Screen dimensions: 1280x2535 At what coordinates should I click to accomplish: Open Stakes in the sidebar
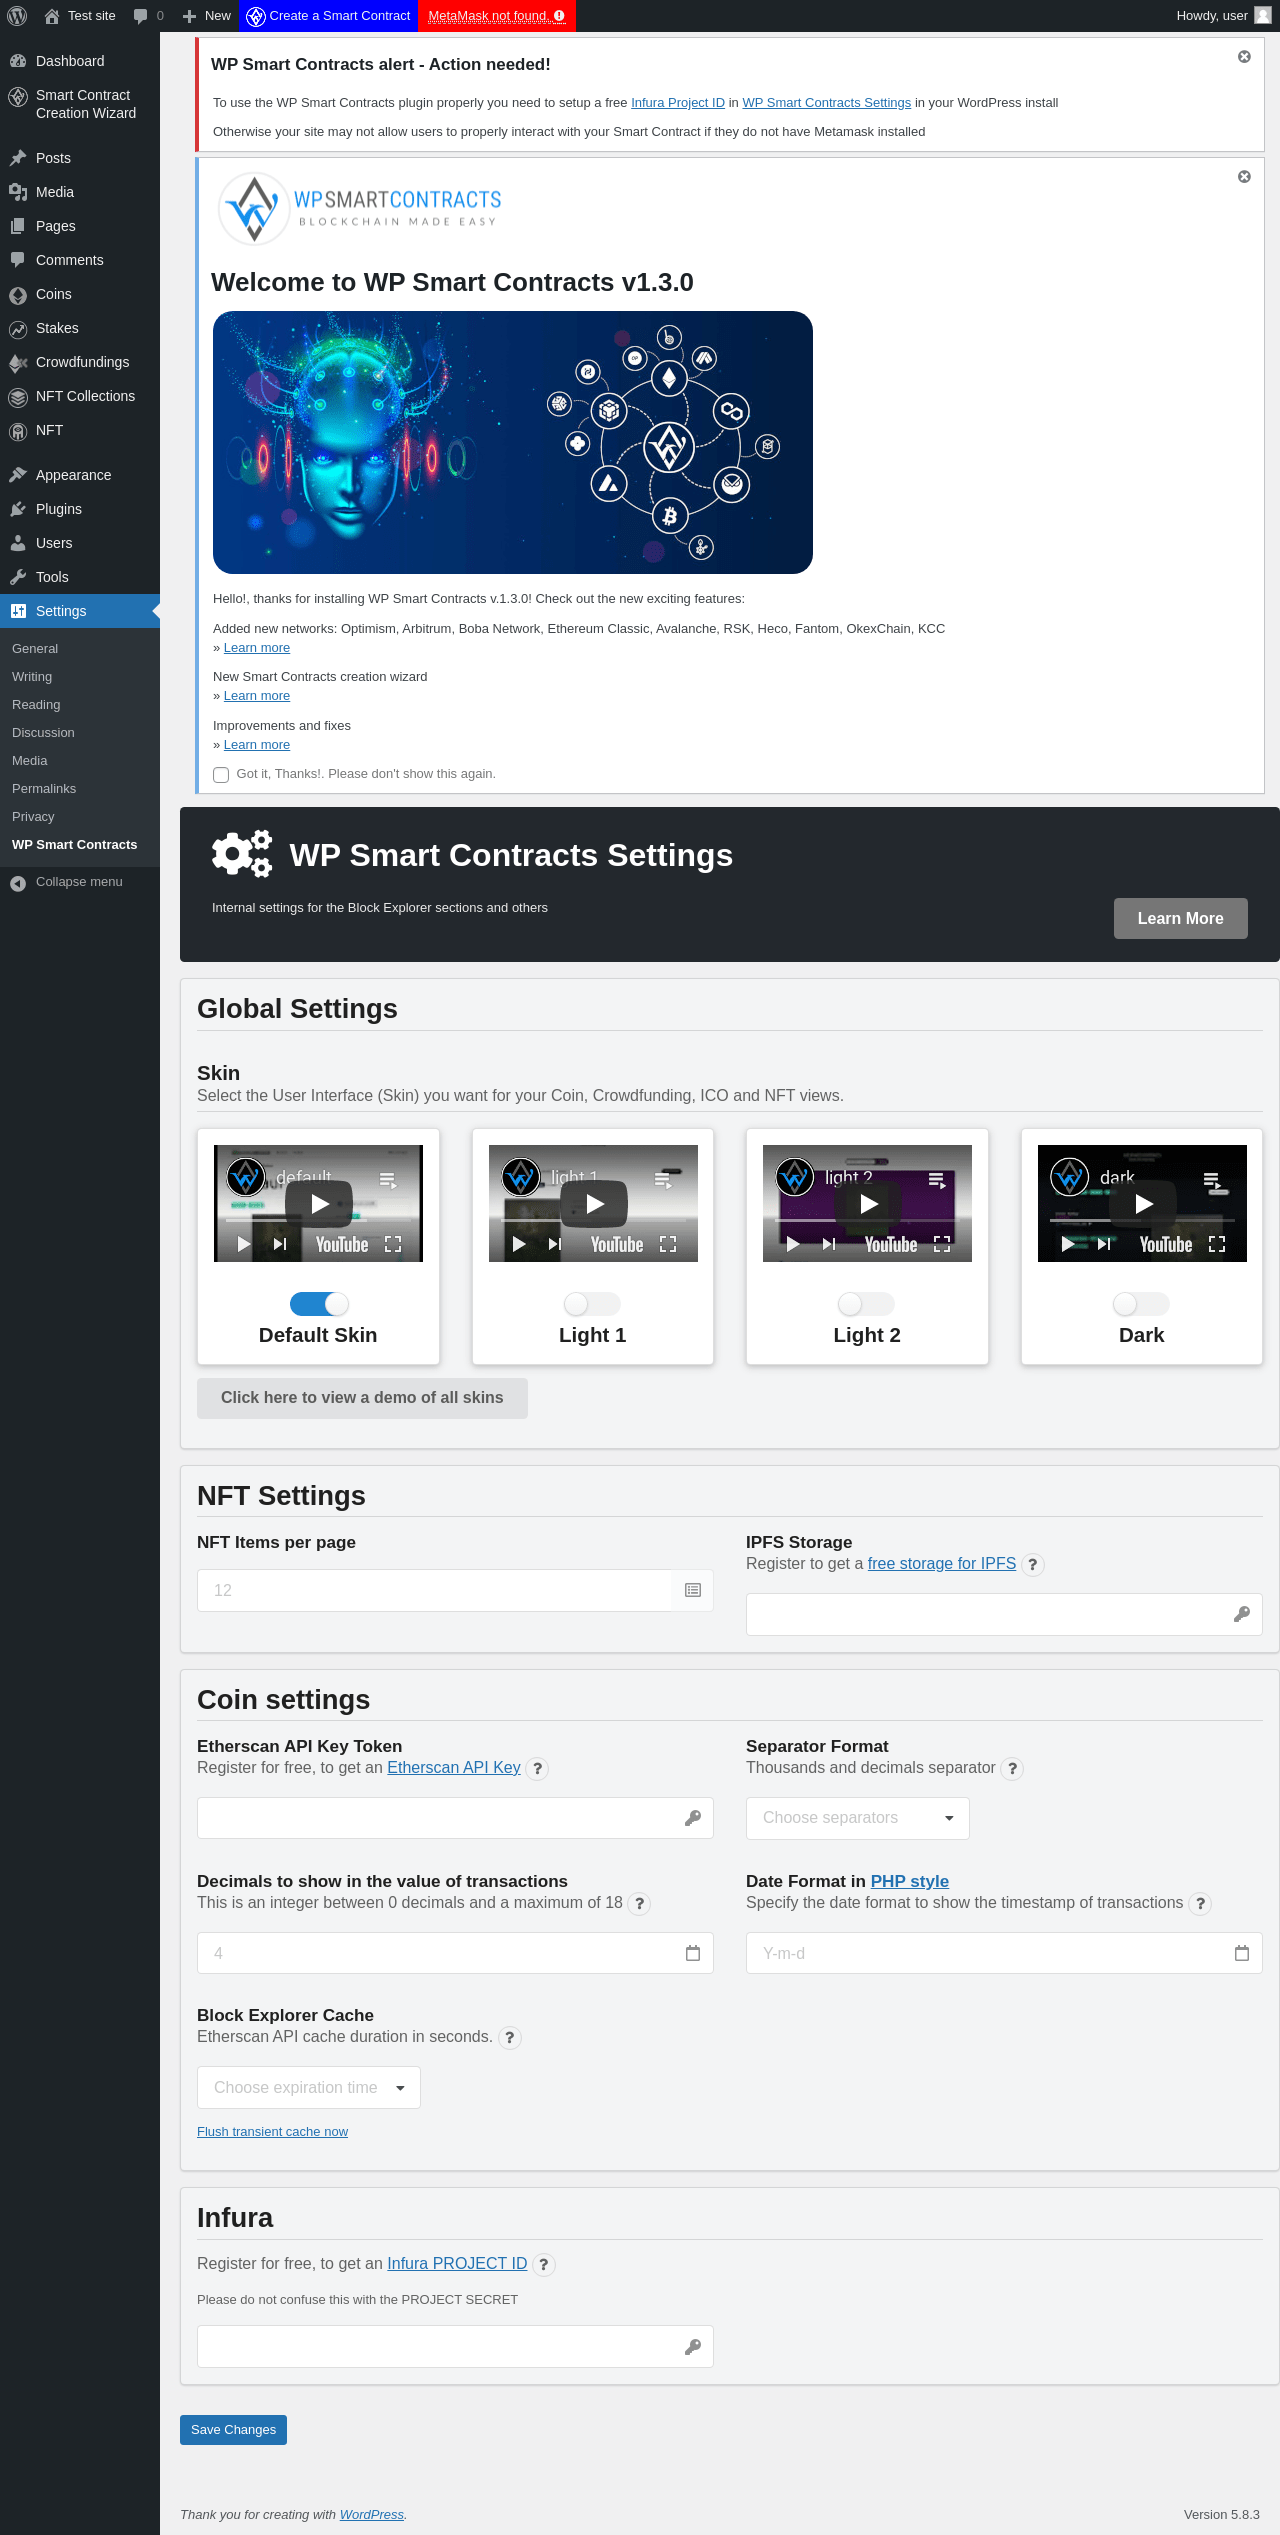pyautogui.click(x=80, y=328)
